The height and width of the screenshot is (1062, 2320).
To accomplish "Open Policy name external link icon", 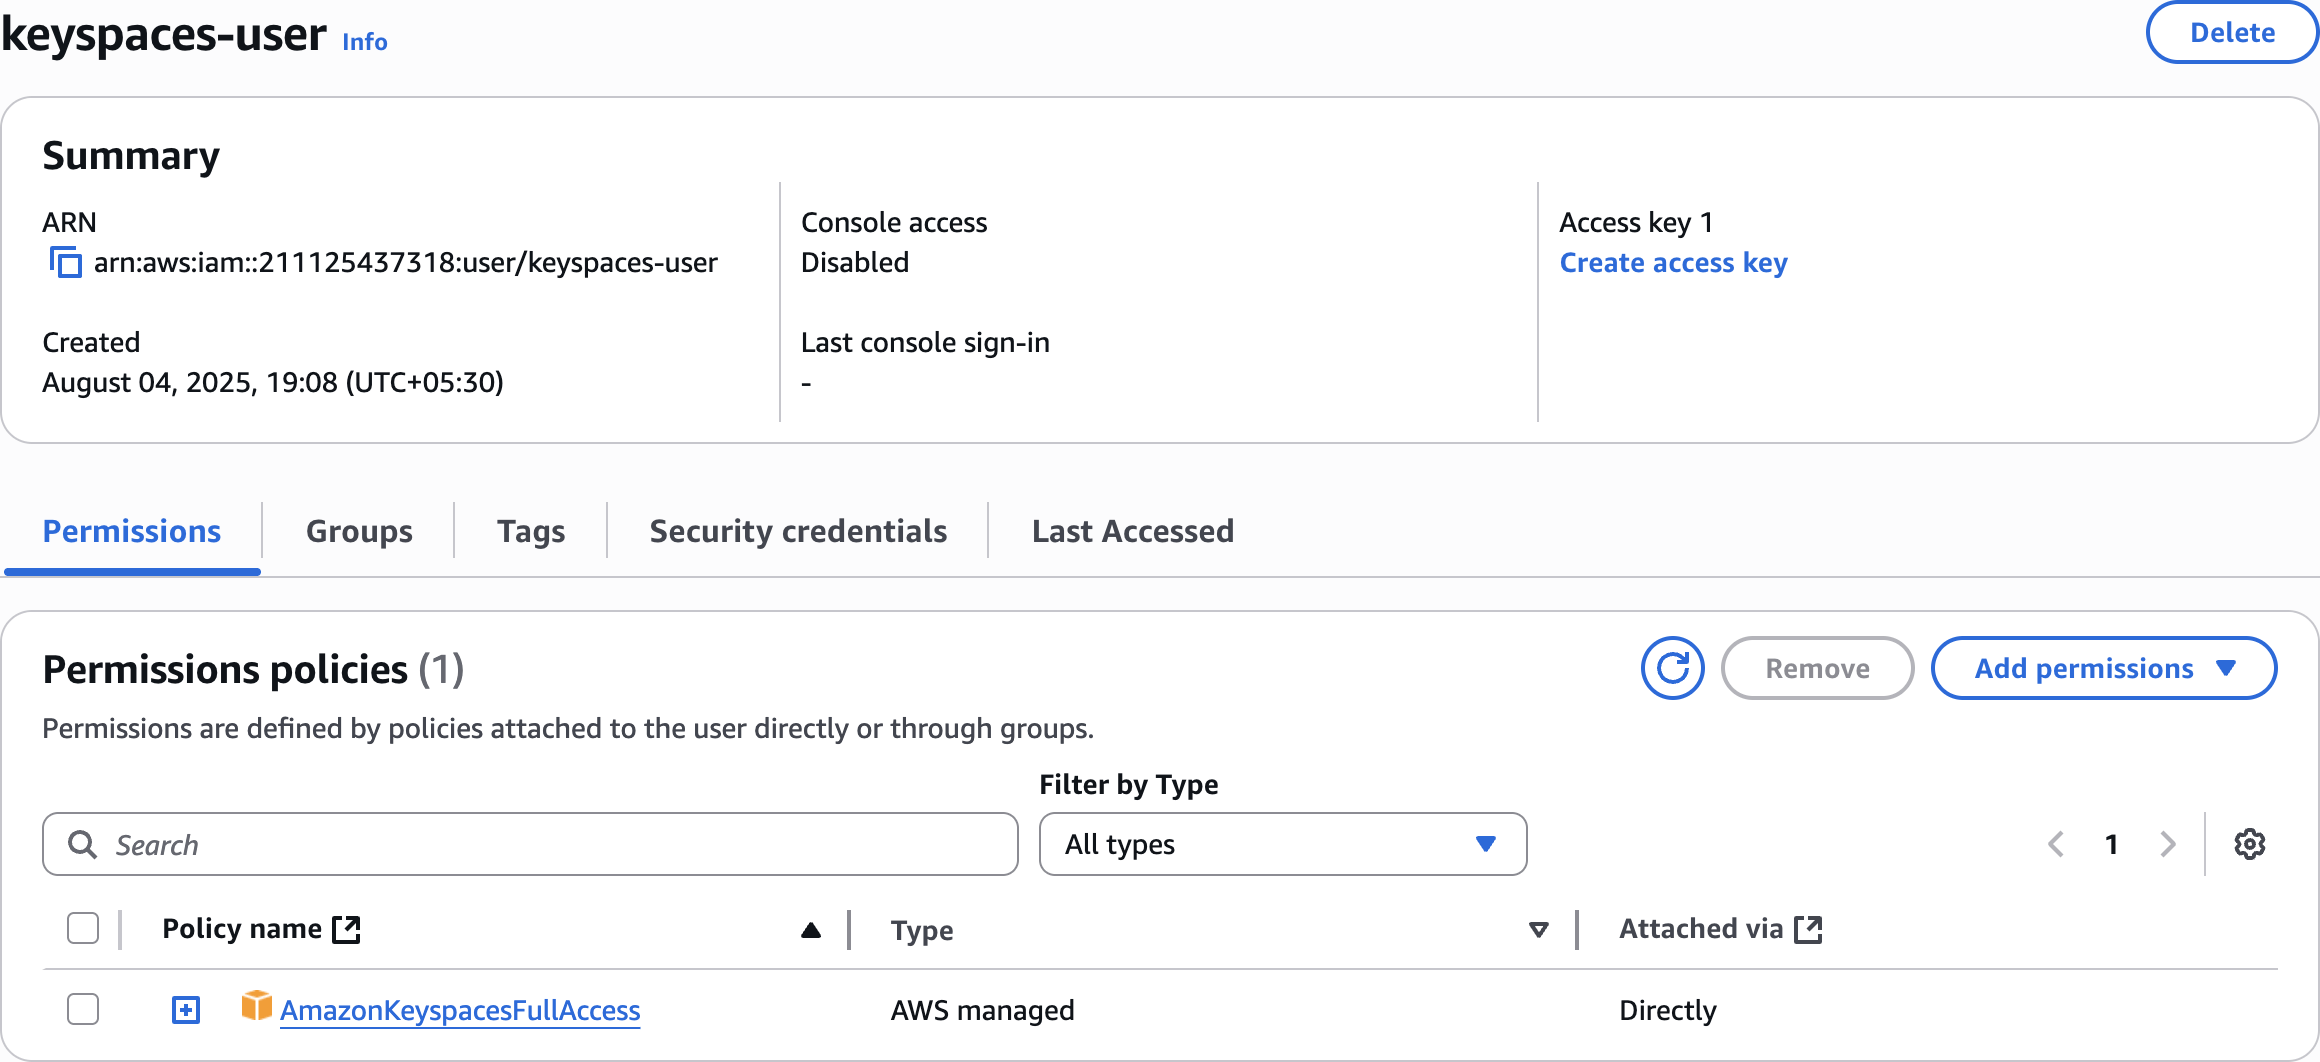I will (347, 929).
